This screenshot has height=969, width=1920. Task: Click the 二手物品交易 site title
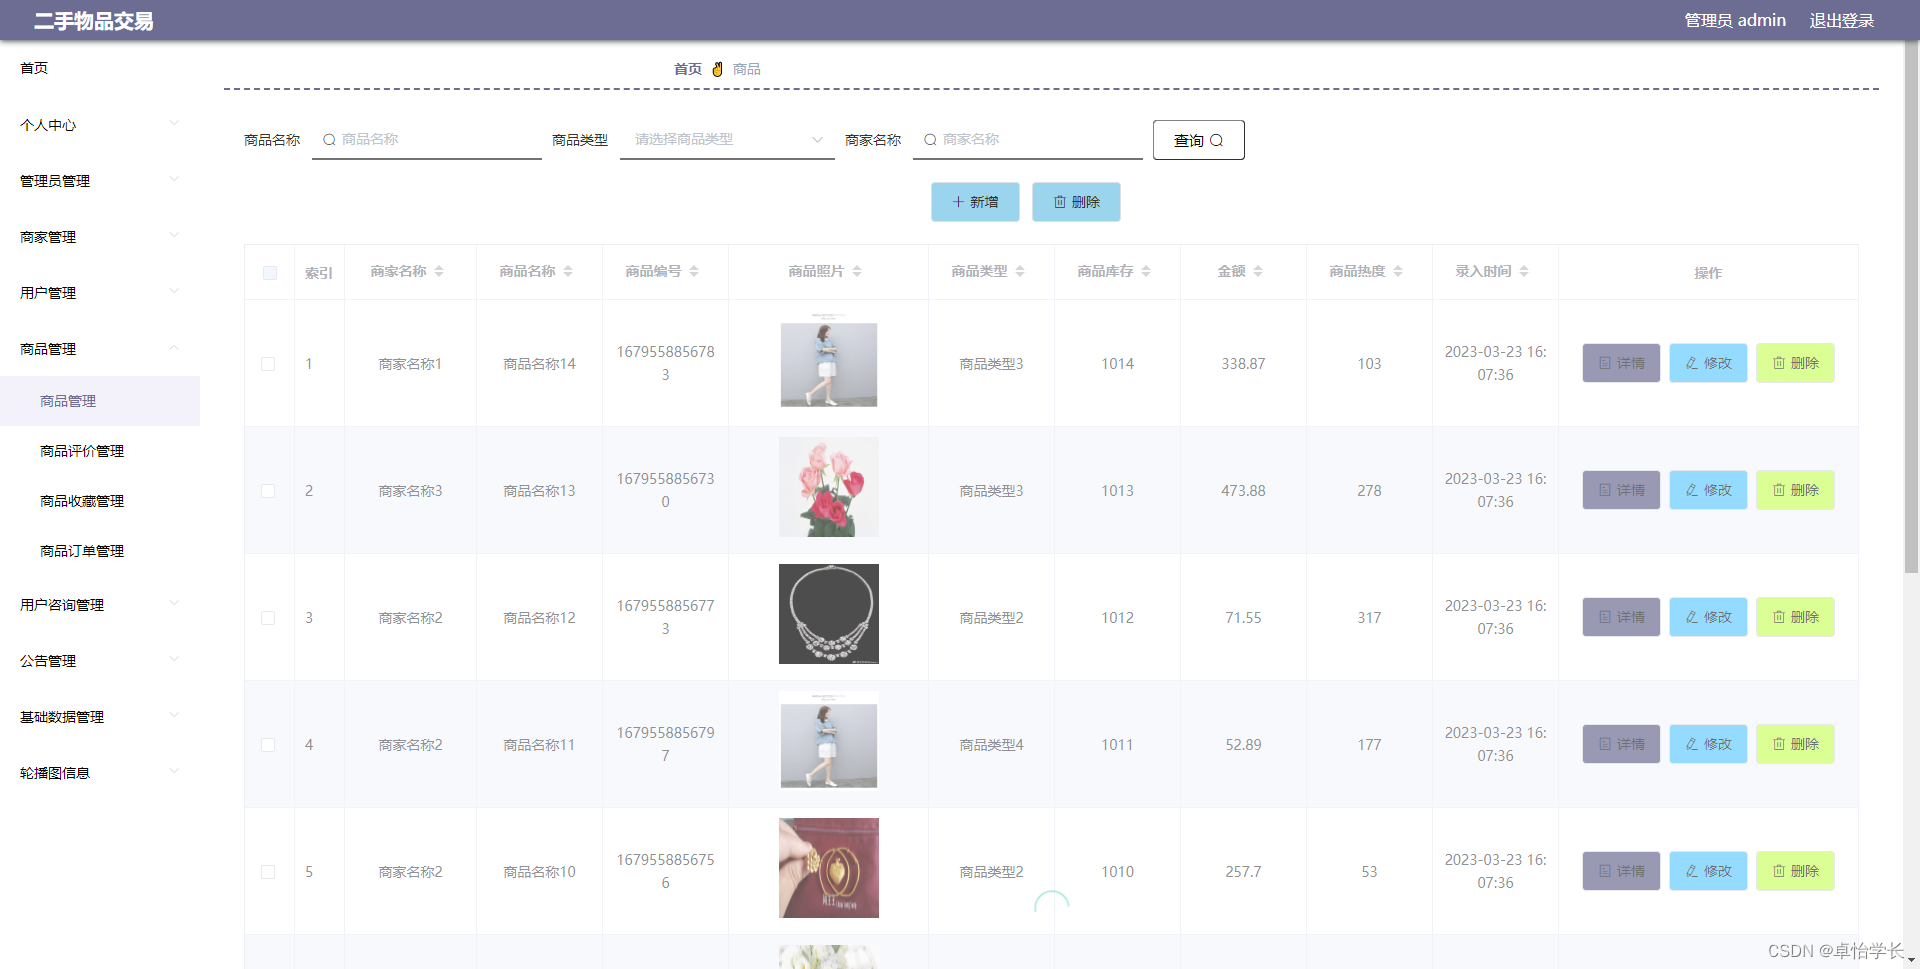(94, 21)
